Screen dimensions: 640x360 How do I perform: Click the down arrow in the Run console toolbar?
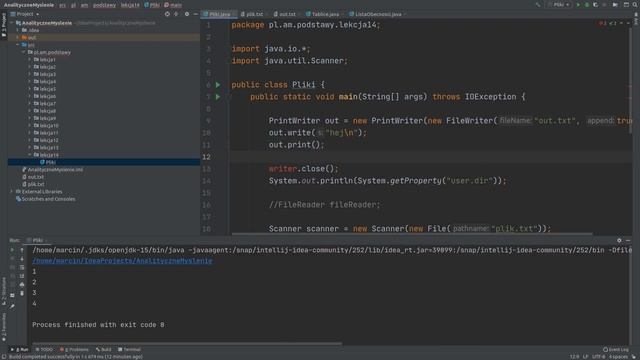[x=22, y=258]
